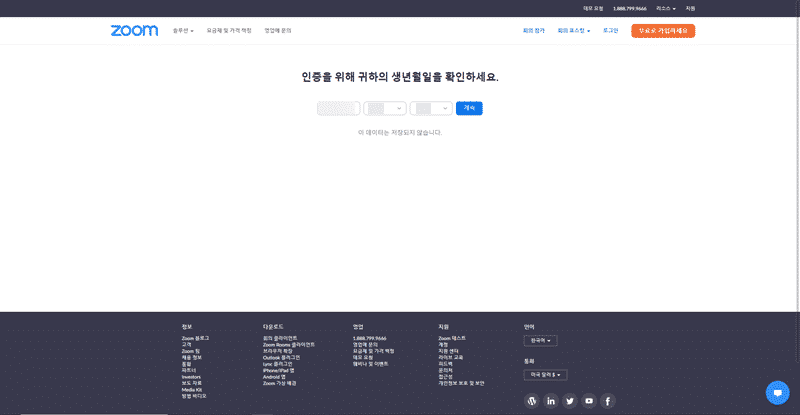Viewport: 800px width, 415px height.
Task: Open Zoom's YouTube channel icon
Action: pyautogui.click(x=589, y=401)
